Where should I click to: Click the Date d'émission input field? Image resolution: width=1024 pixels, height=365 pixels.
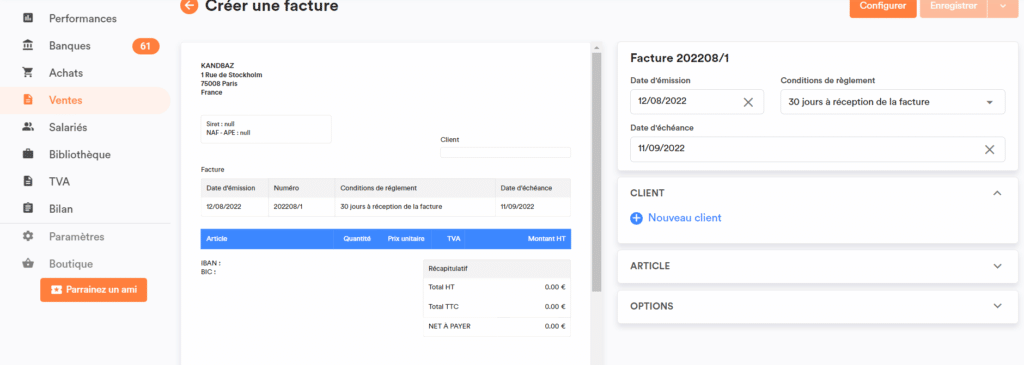[697, 102]
